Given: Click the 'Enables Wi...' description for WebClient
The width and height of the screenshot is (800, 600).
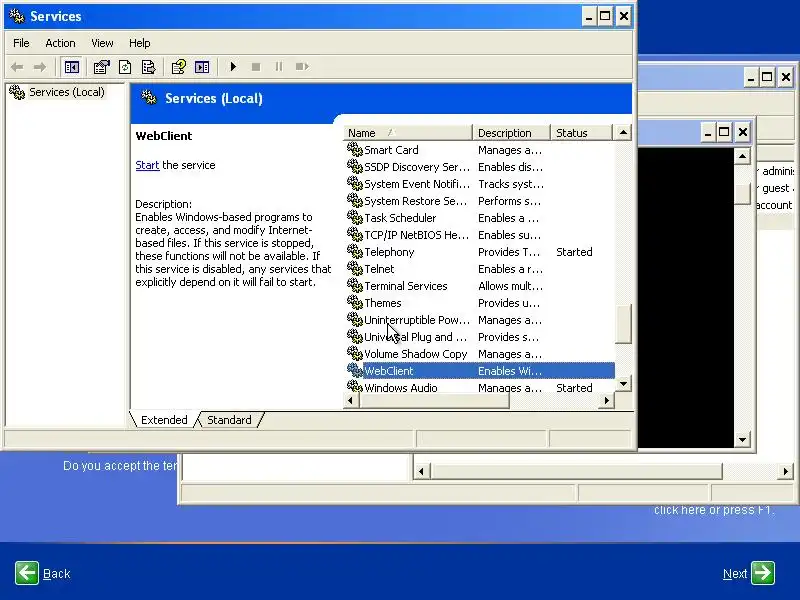Looking at the screenshot, I should pos(510,371).
